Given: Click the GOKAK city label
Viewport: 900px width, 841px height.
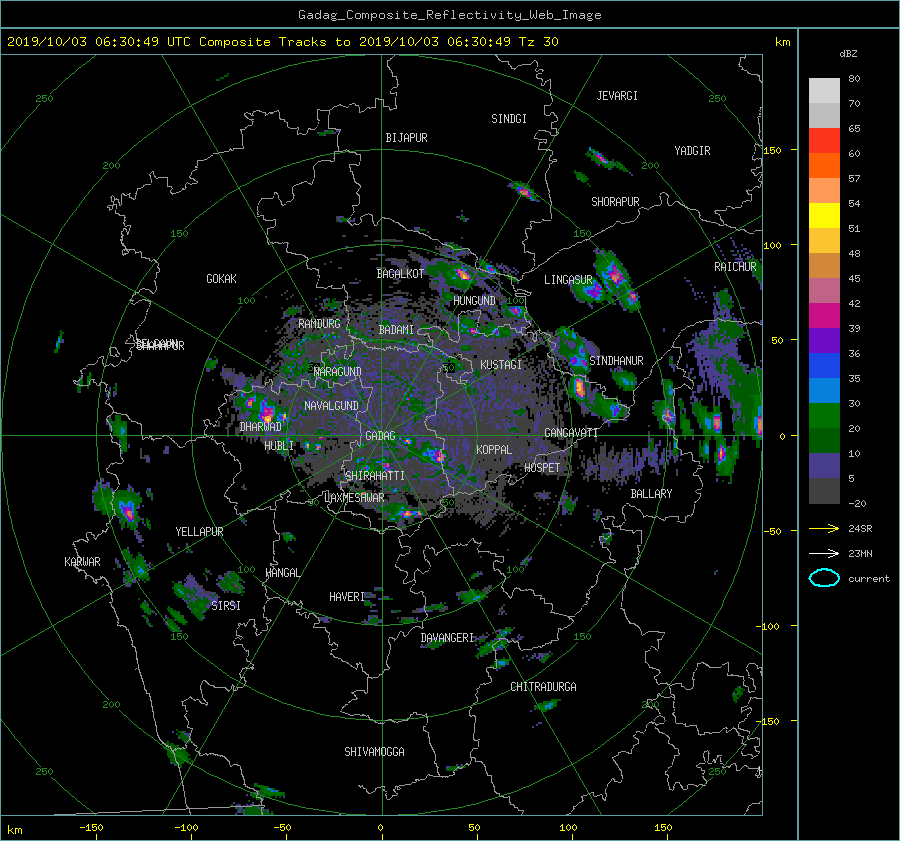Looking at the screenshot, I should point(221,278).
